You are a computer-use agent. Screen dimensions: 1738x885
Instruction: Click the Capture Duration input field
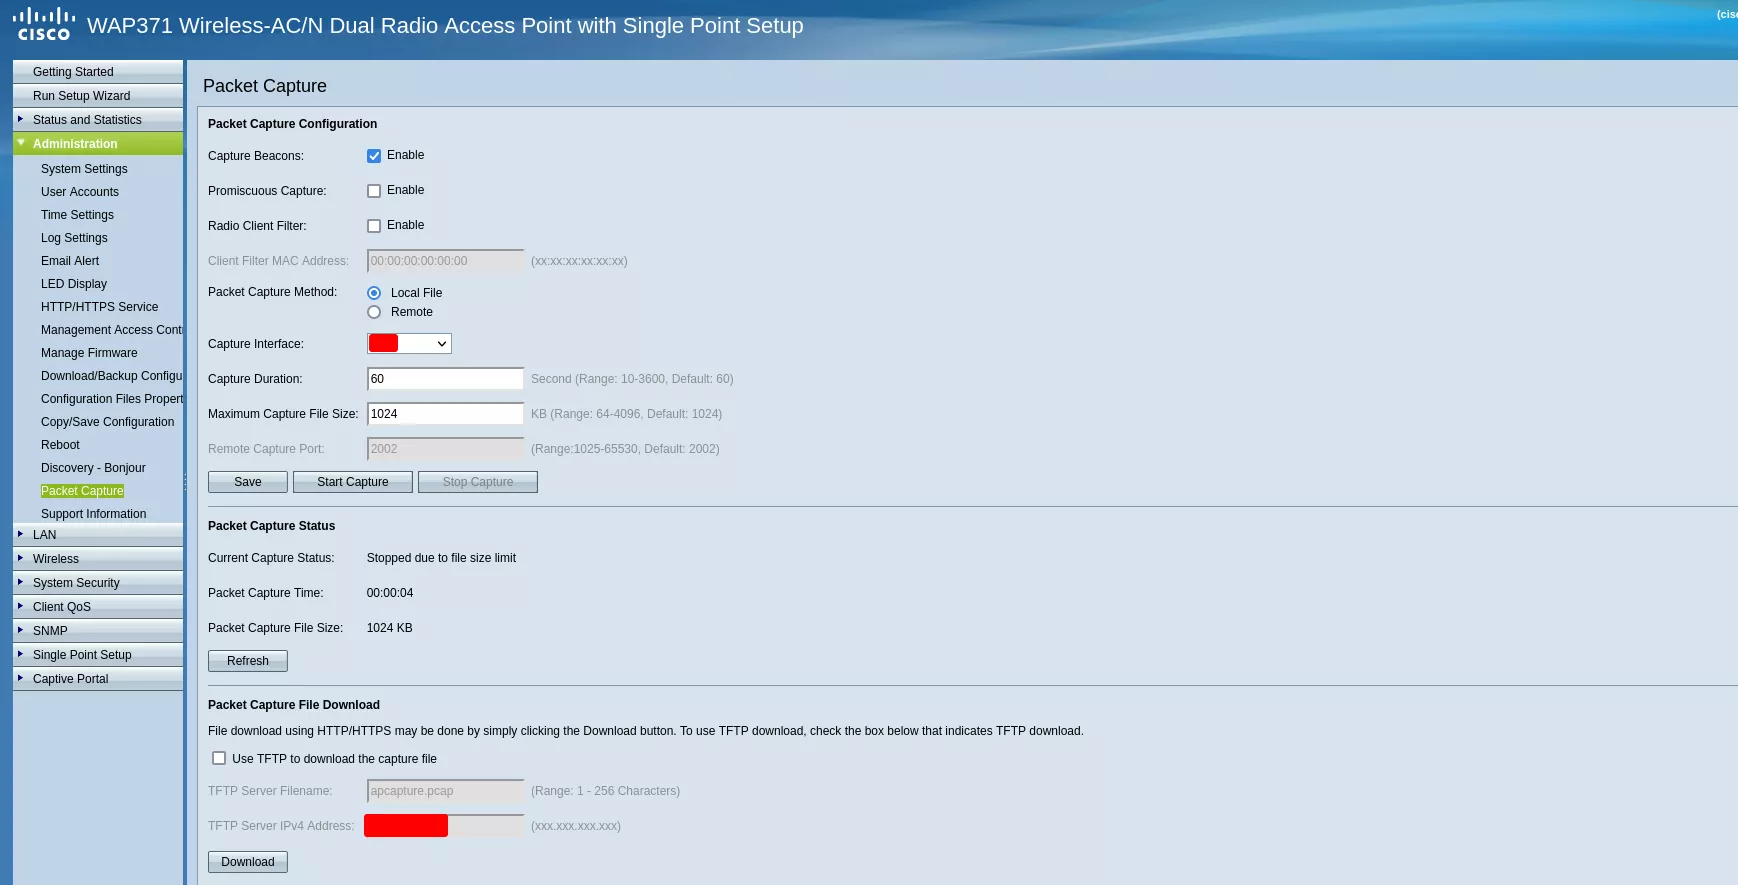pos(445,379)
